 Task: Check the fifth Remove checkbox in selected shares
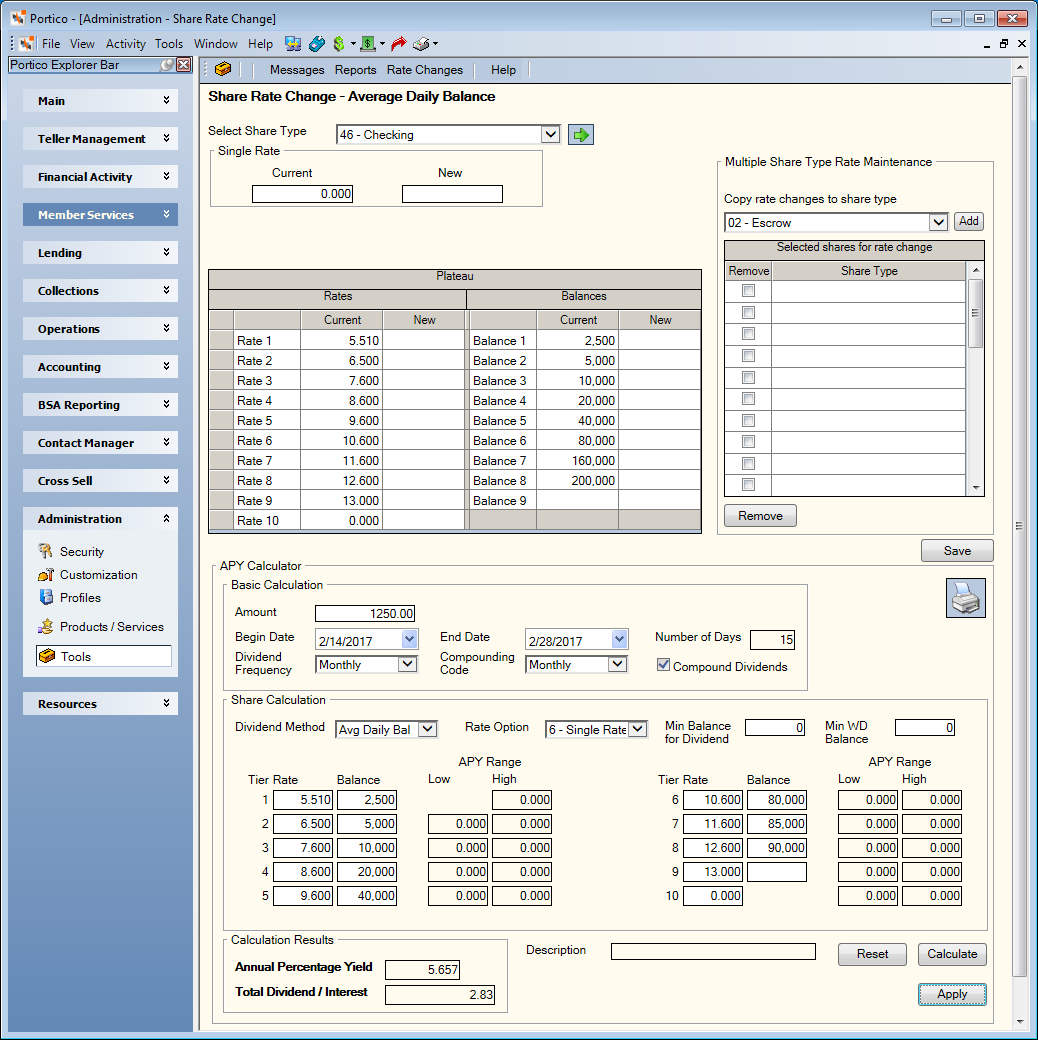point(748,377)
